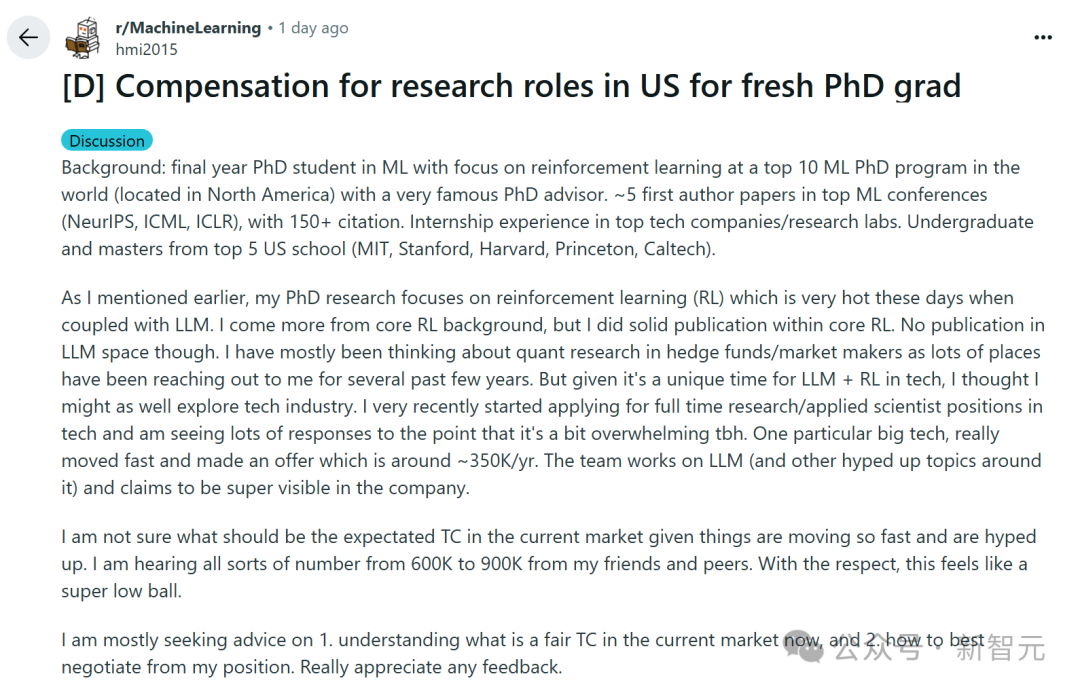The width and height of the screenshot is (1080, 691).
Task: Open the three-dot post options menu
Action: pyautogui.click(x=1043, y=38)
